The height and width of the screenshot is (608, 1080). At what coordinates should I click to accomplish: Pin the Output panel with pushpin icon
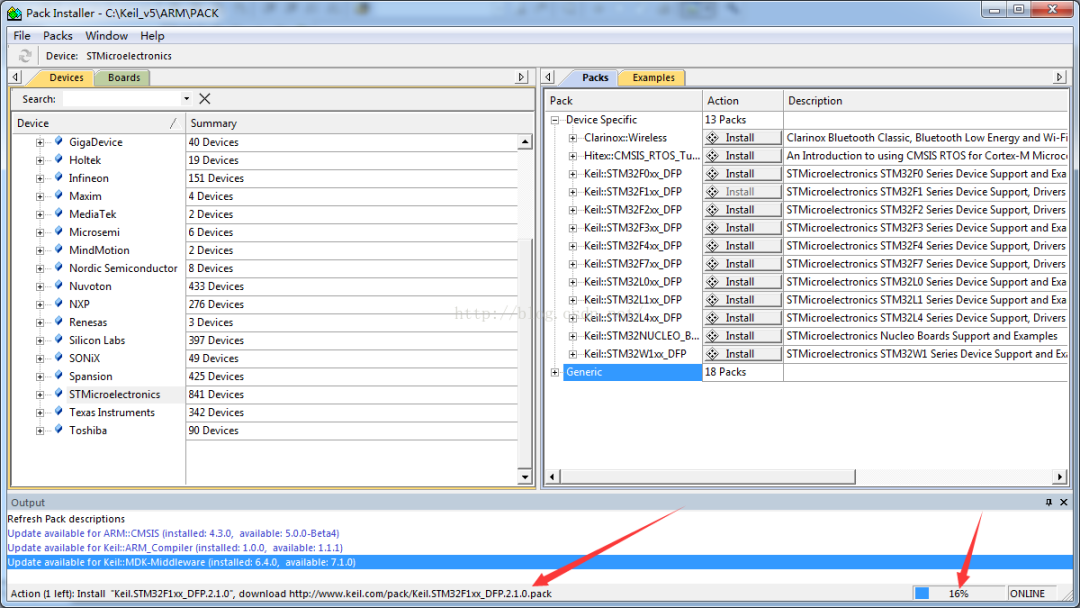[x=1048, y=503]
